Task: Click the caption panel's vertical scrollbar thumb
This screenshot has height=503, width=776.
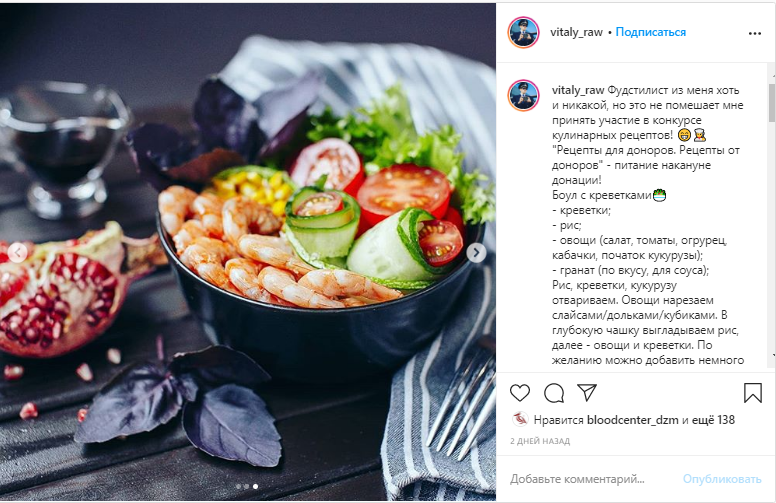Action: [772, 102]
